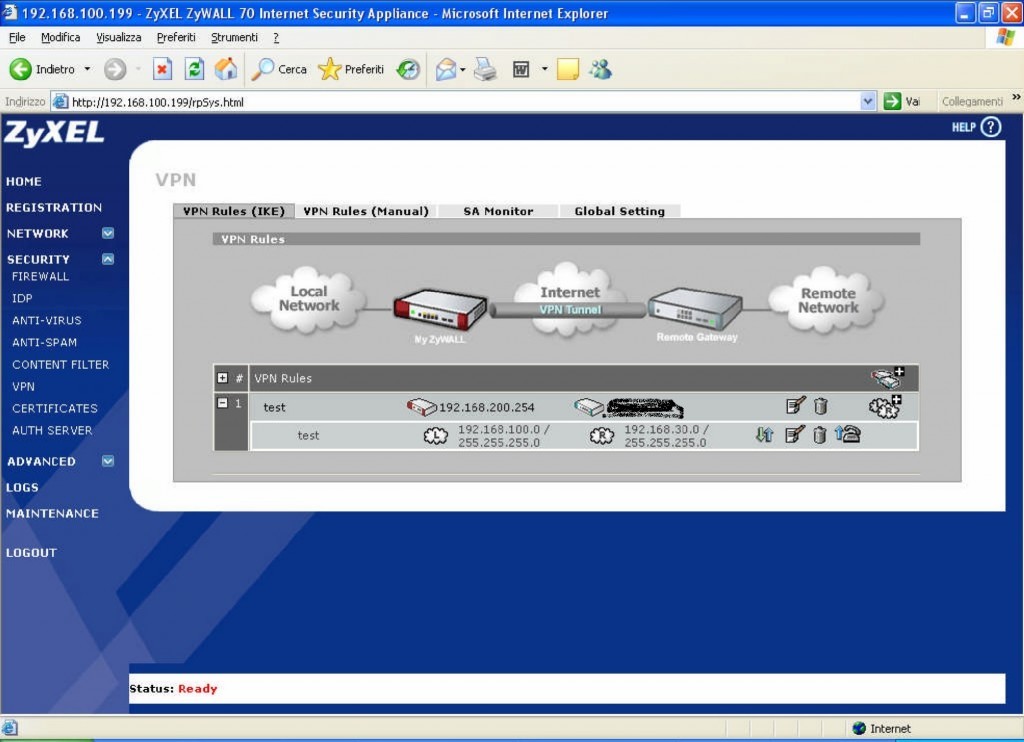This screenshot has height=742, width=1024.
Task: Click the Messenger people toolbar icon
Action: [x=600, y=69]
